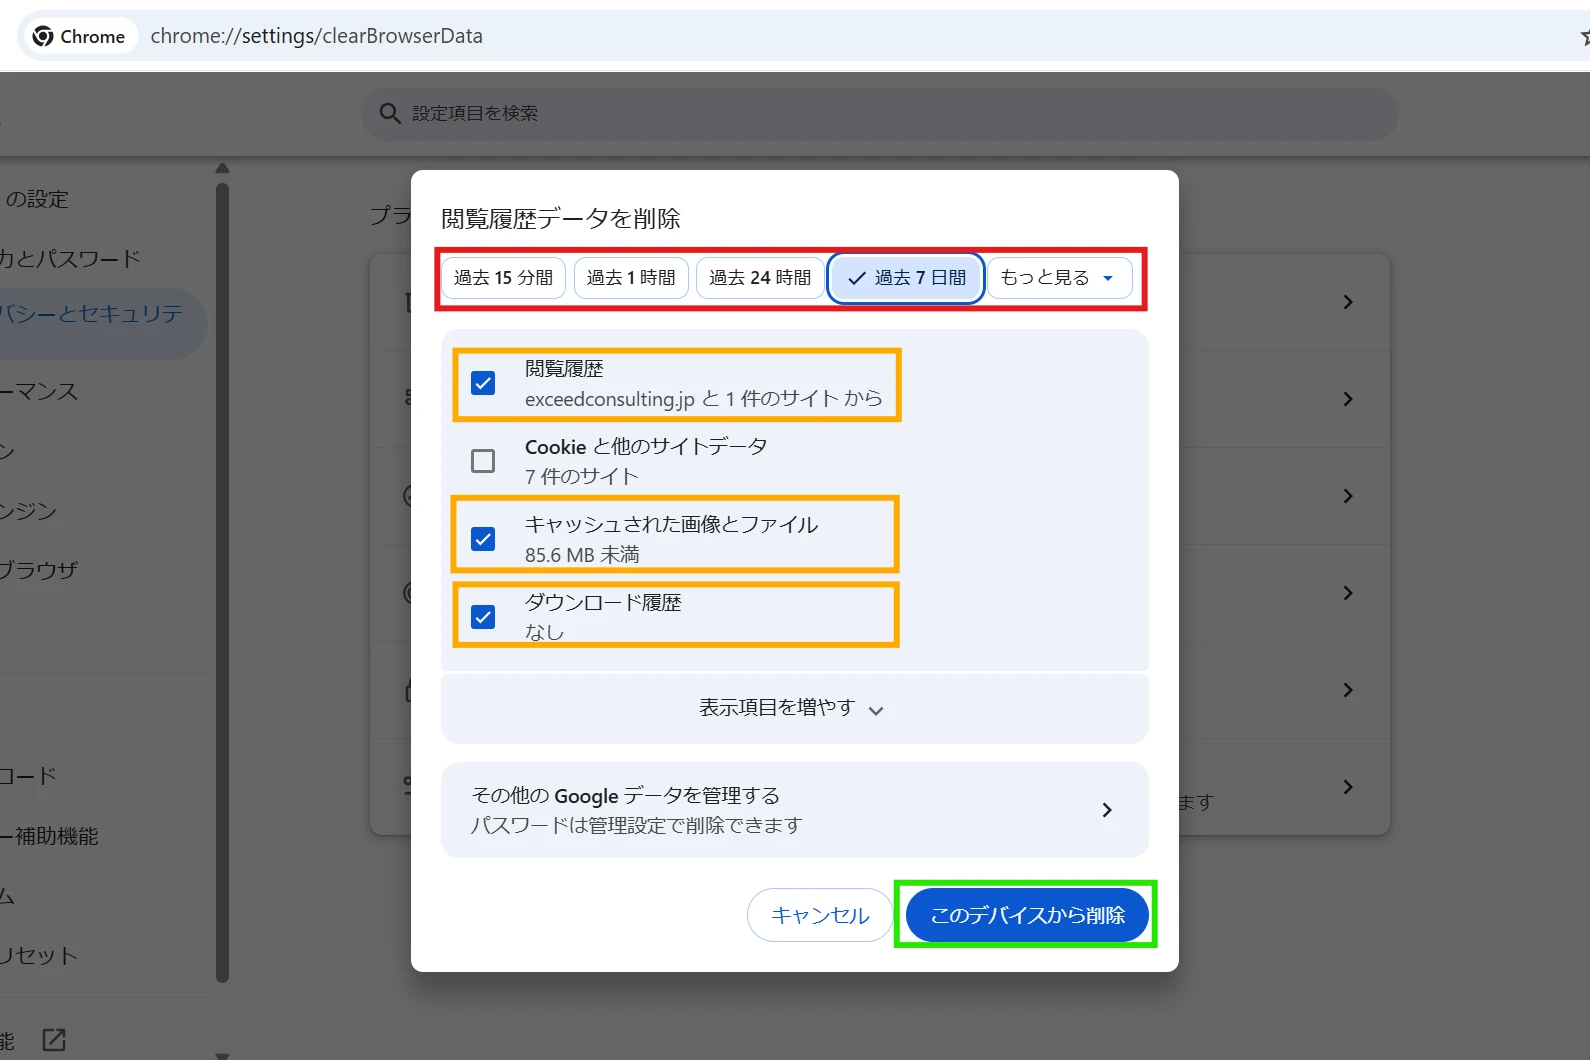Open the sixth settings row chevron
The width and height of the screenshot is (1590, 1060).
(1348, 787)
